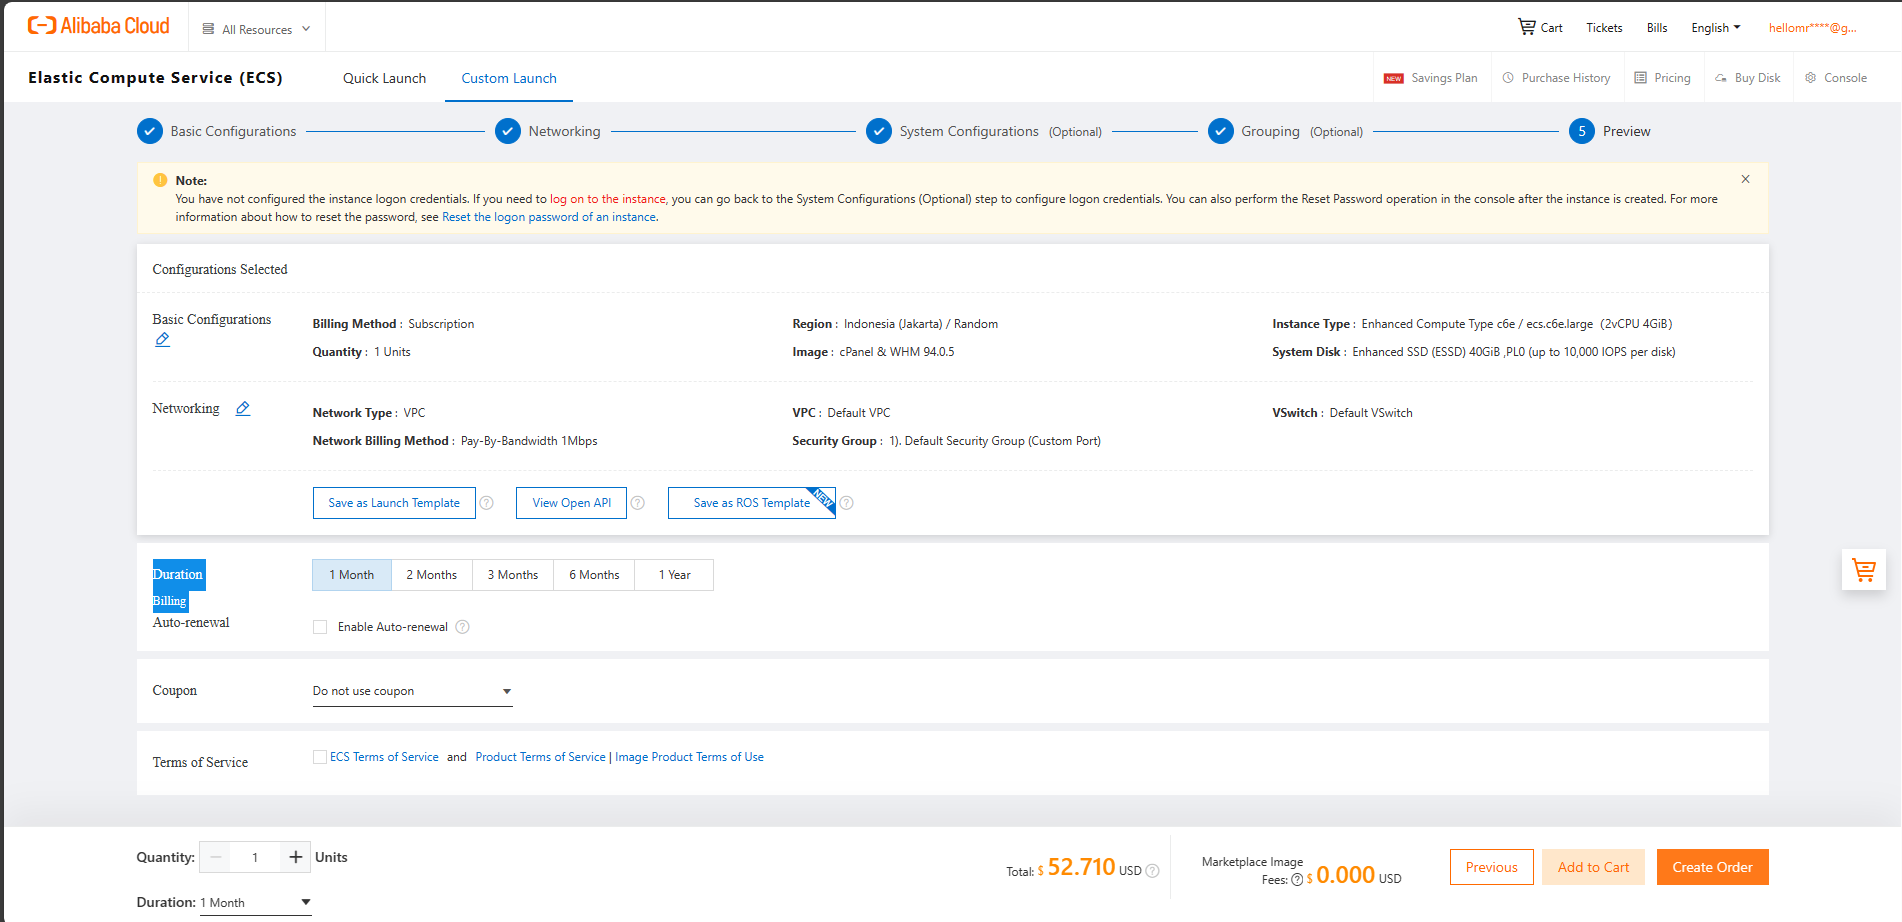Click the Networking step checkmark

tap(508, 131)
